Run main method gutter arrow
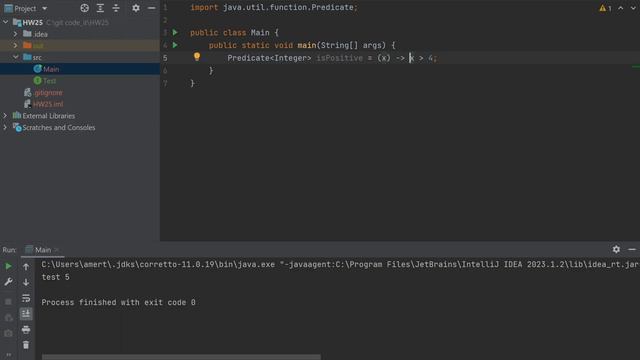 point(175,45)
